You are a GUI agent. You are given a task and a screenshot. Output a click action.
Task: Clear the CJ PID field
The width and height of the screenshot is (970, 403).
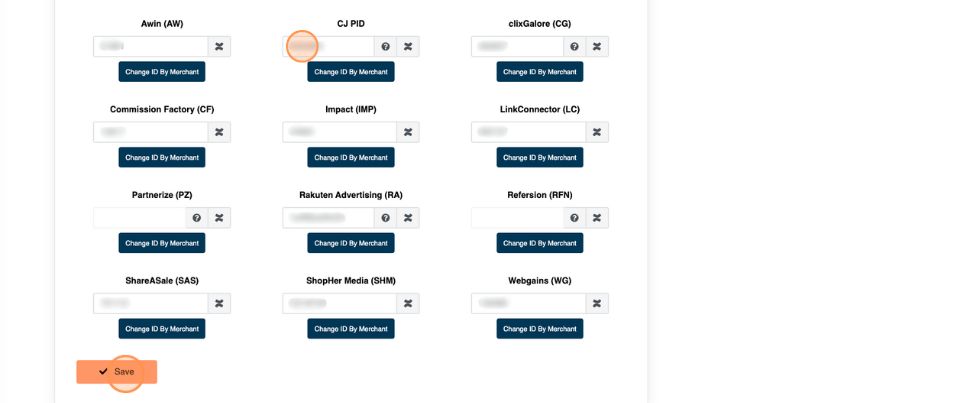pyautogui.click(x=408, y=46)
